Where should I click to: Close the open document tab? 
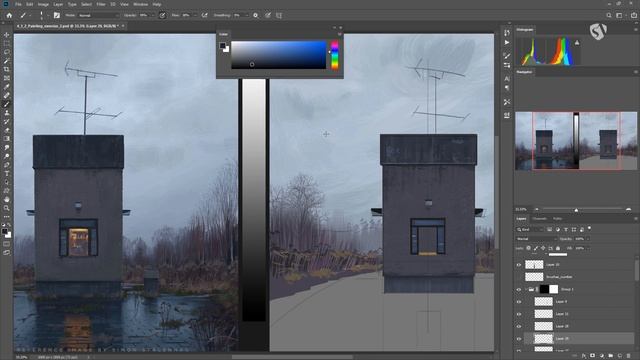pyautogui.click(x=123, y=26)
